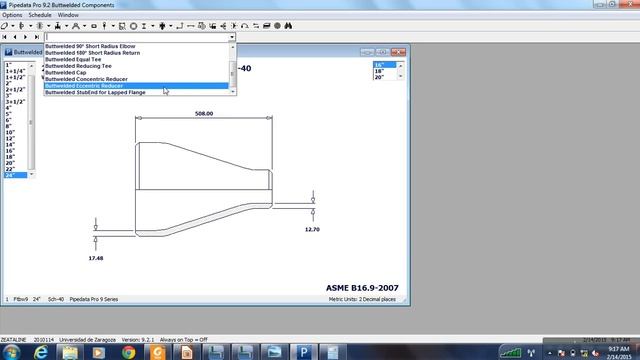Launch Internet Explorer from the taskbar
Image resolution: width=640 pixels, height=360 pixels.
pos(41,352)
